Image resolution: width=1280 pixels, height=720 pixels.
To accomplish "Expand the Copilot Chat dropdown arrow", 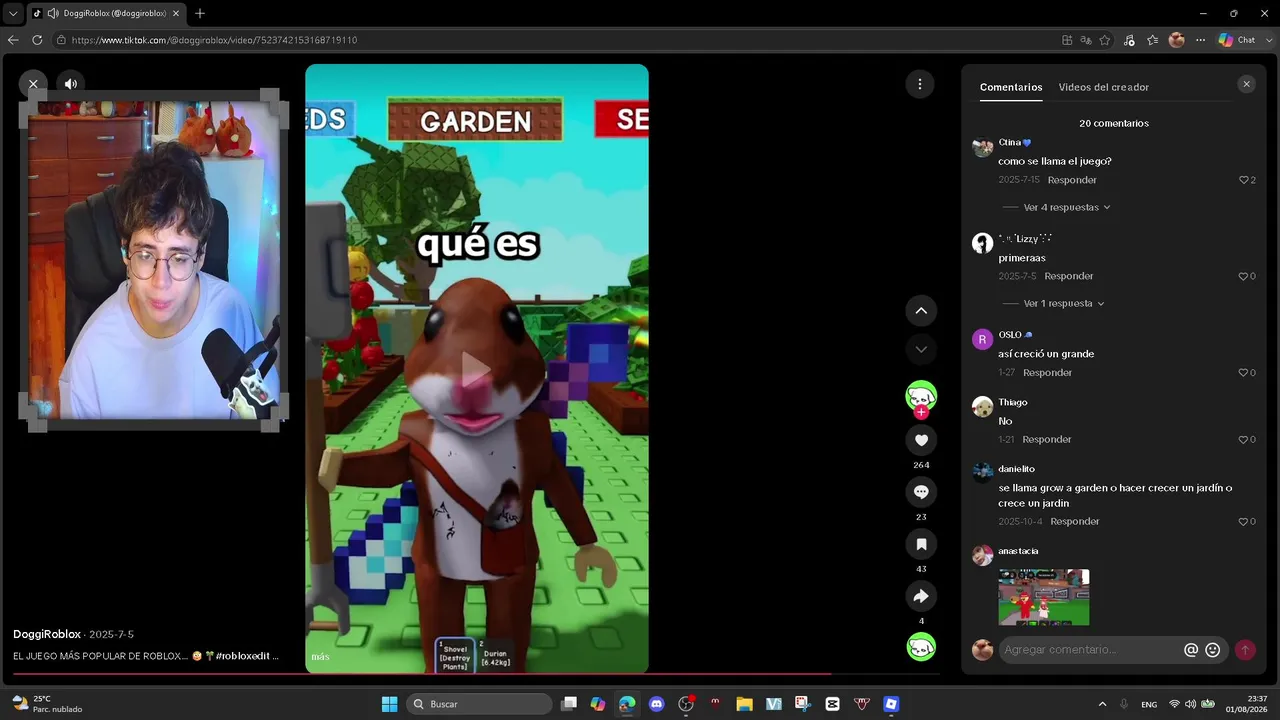I will [x=1268, y=40].
